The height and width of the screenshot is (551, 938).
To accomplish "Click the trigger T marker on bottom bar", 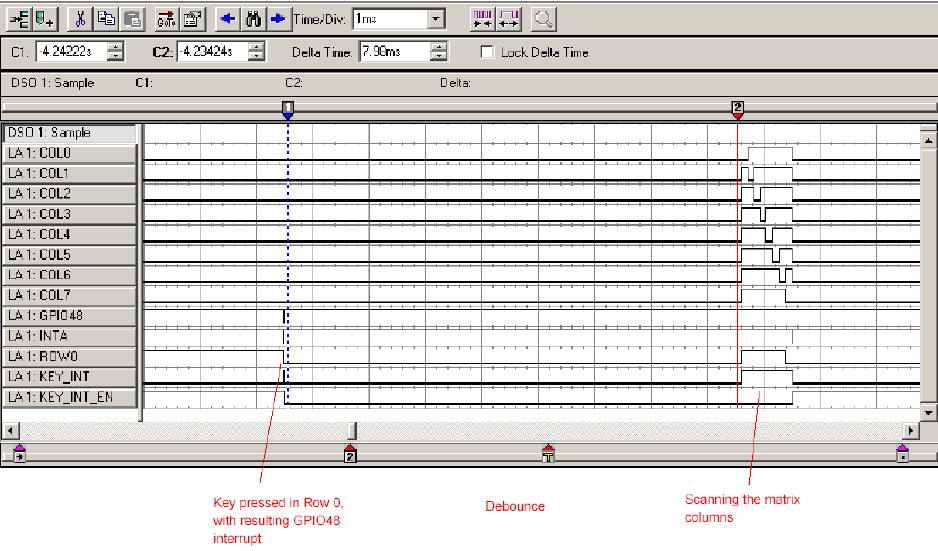I will click(x=548, y=453).
